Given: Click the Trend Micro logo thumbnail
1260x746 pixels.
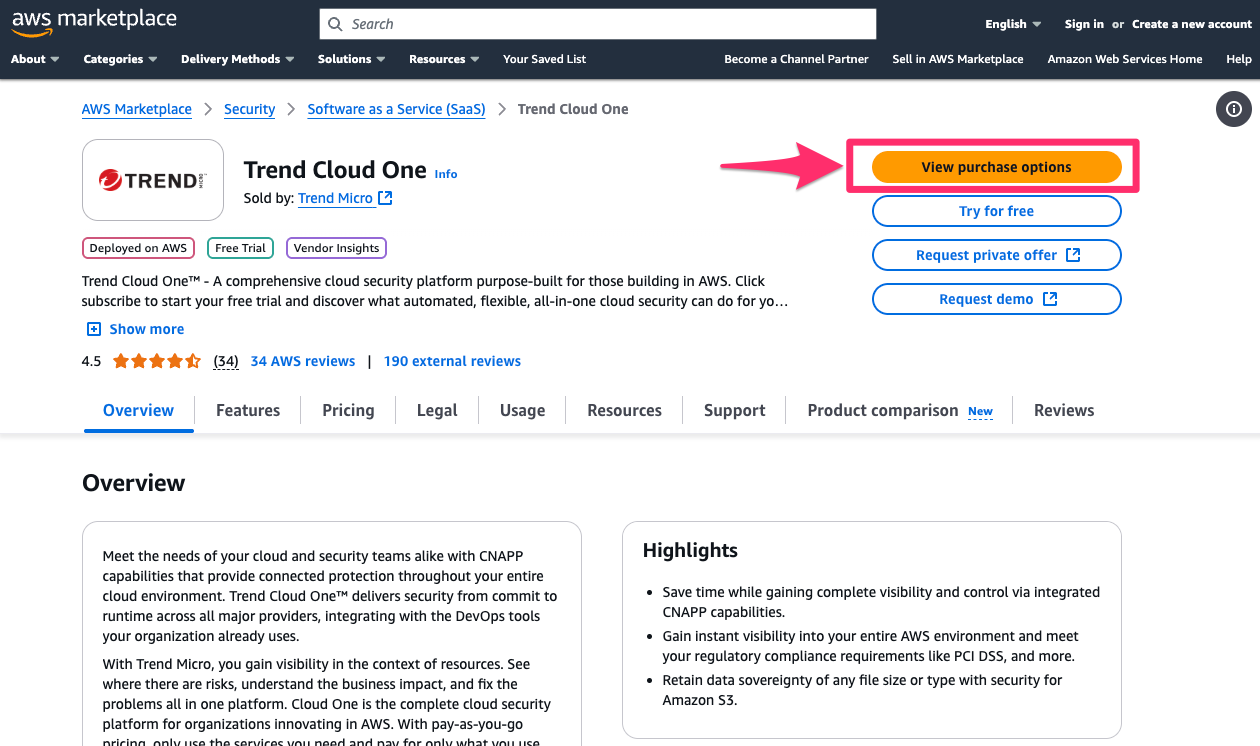Looking at the screenshot, I should click(153, 180).
